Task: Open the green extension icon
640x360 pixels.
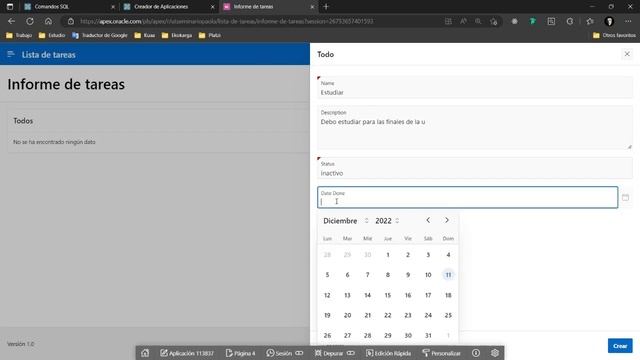Action: pos(532,21)
